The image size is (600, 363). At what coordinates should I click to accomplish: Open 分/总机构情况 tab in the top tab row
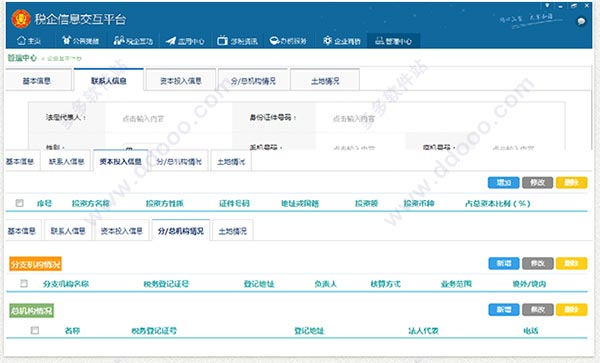click(x=253, y=81)
